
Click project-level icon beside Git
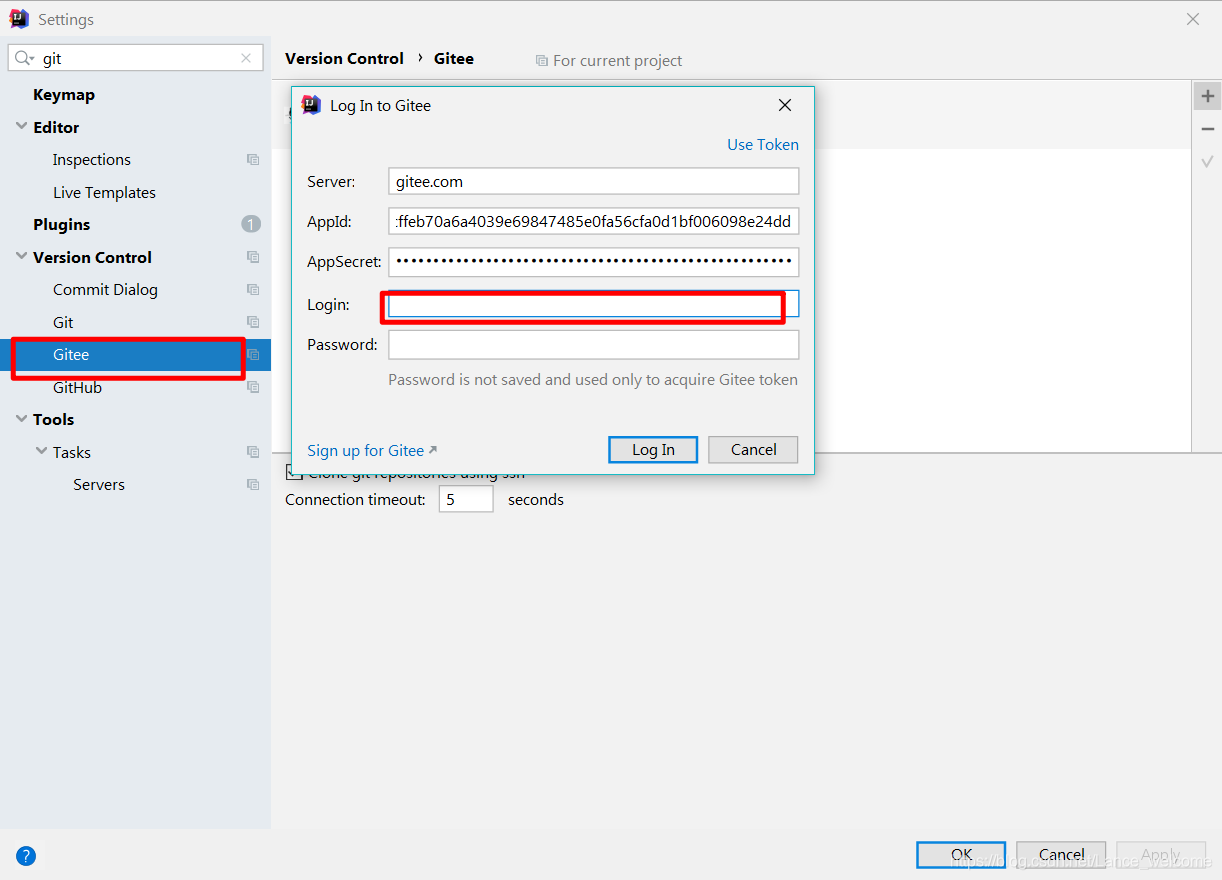click(253, 322)
